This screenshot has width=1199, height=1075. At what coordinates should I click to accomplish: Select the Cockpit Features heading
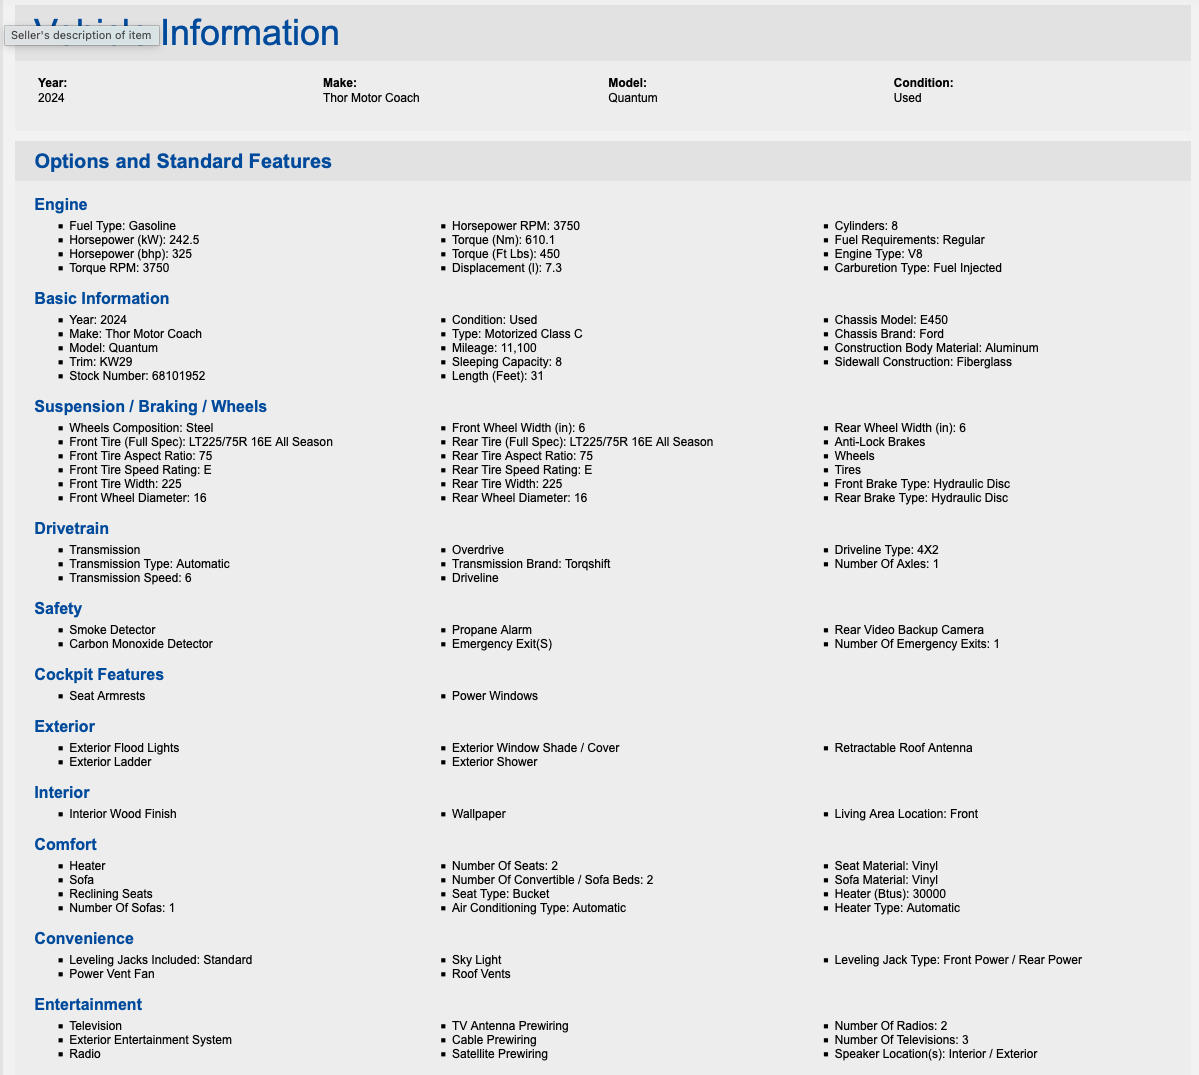[x=99, y=674]
